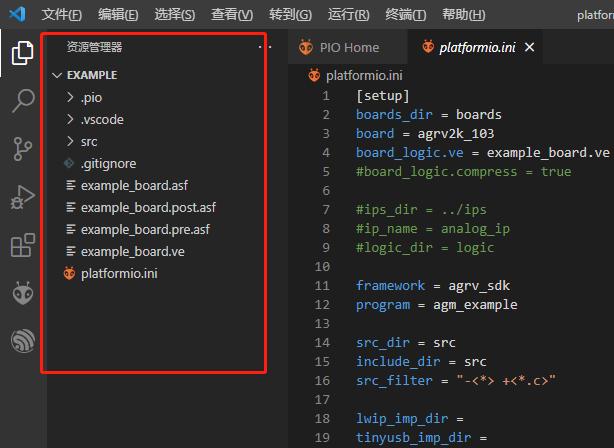614x448 pixels.
Task: Open the Espressif IDF sidebar icon
Action: pyautogui.click(x=23, y=341)
